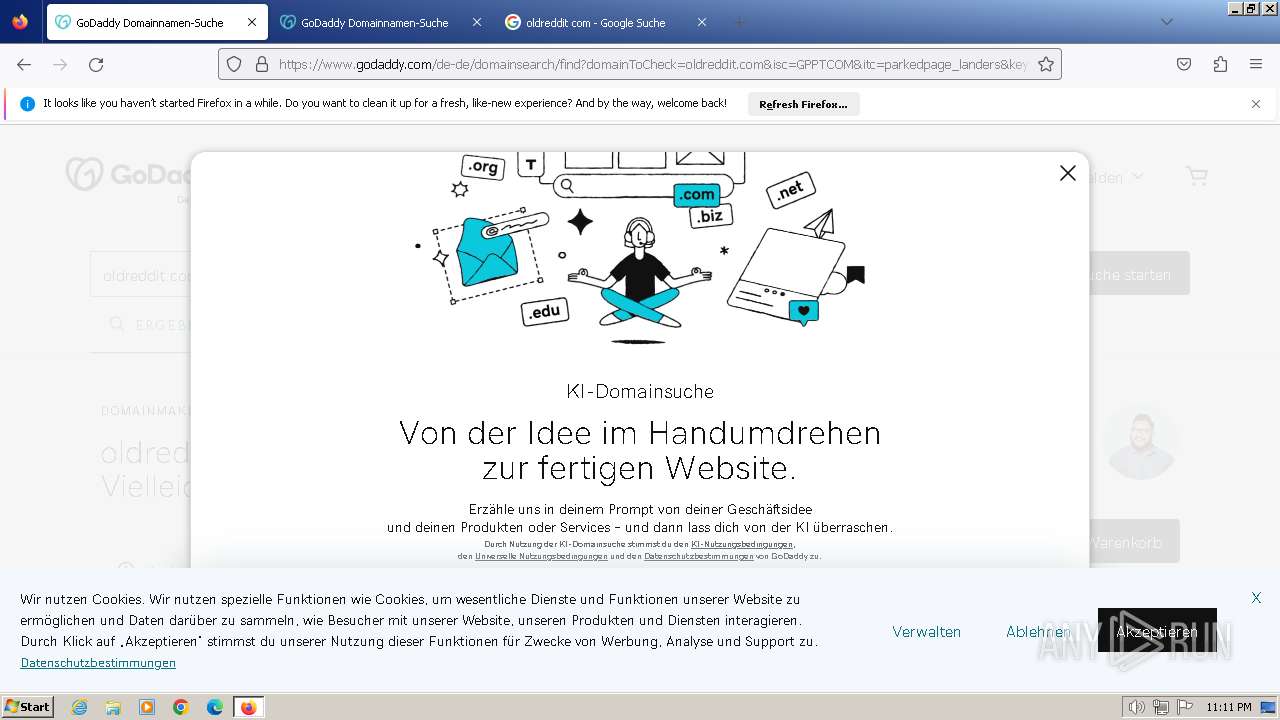Open the shopping cart icon
Viewport: 1280px width, 720px height.
pyautogui.click(x=1197, y=176)
